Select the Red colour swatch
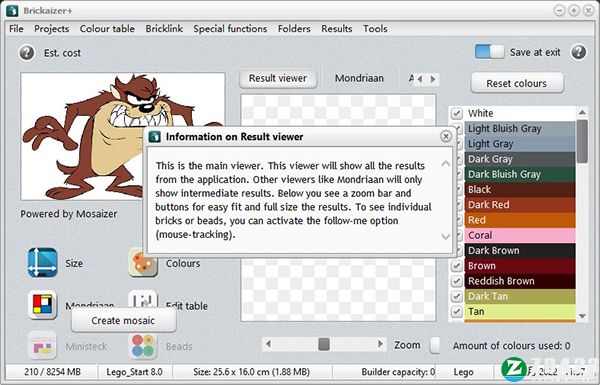Viewport: 600px width, 385px height. (x=520, y=220)
